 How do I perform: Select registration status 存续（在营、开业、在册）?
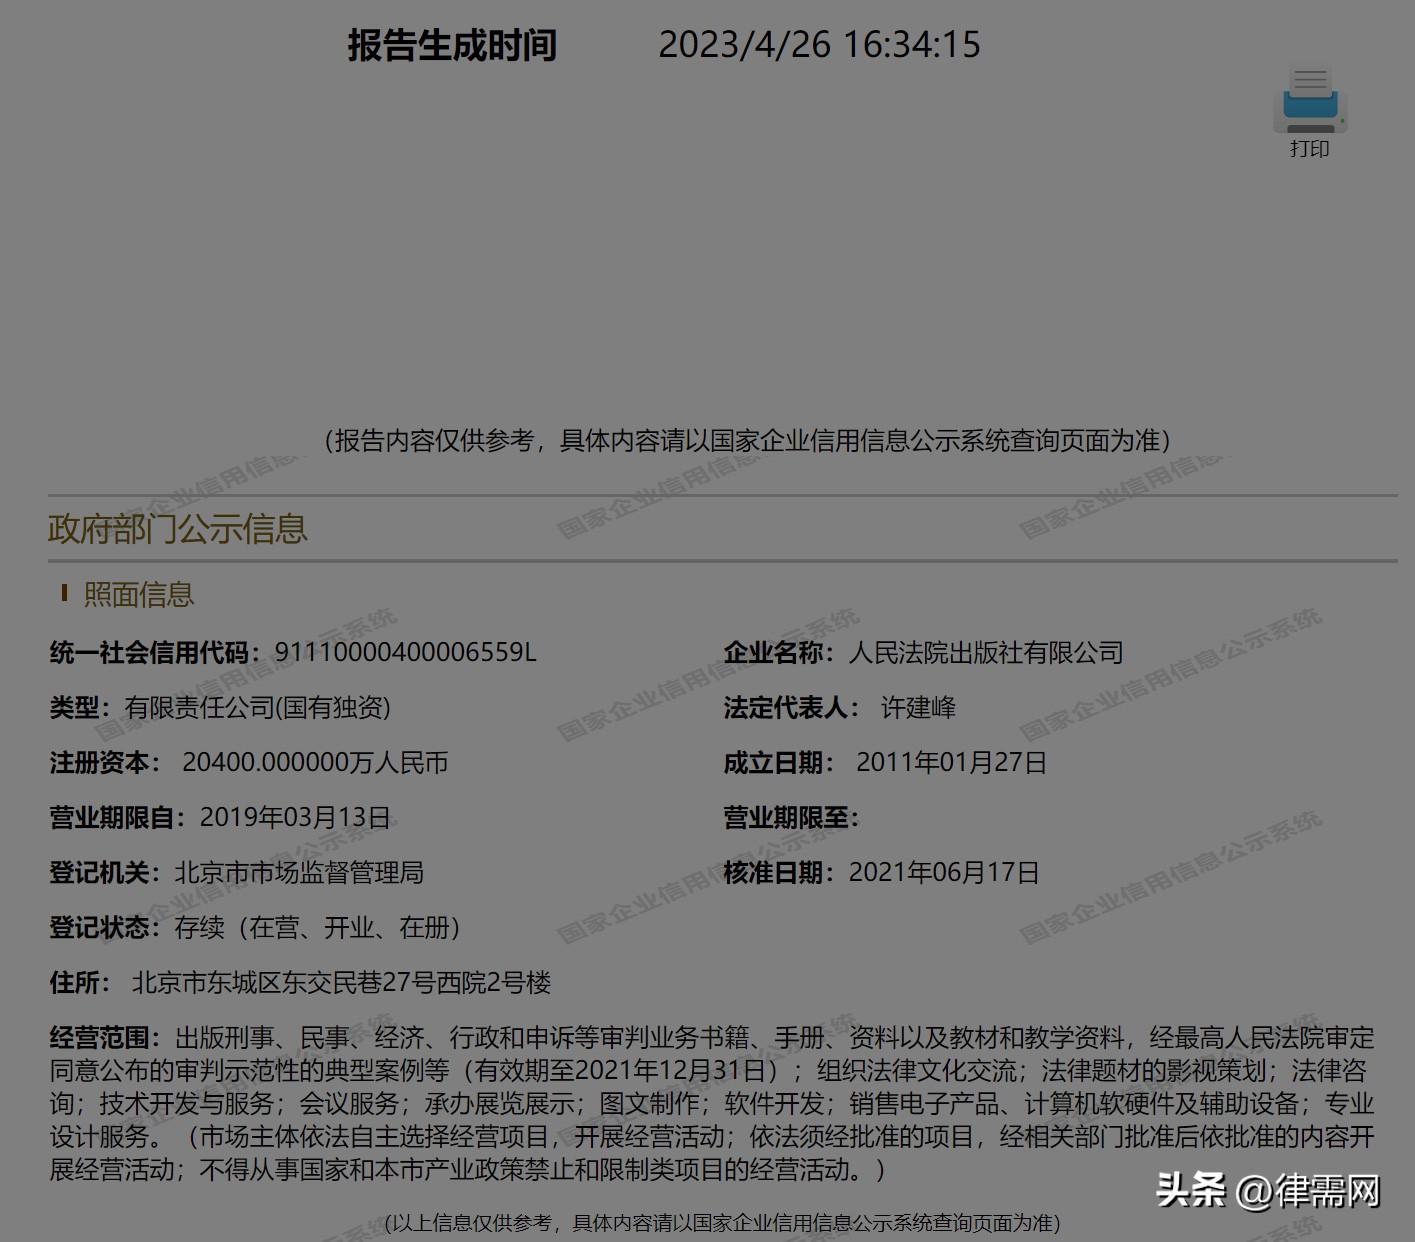click(318, 928)
